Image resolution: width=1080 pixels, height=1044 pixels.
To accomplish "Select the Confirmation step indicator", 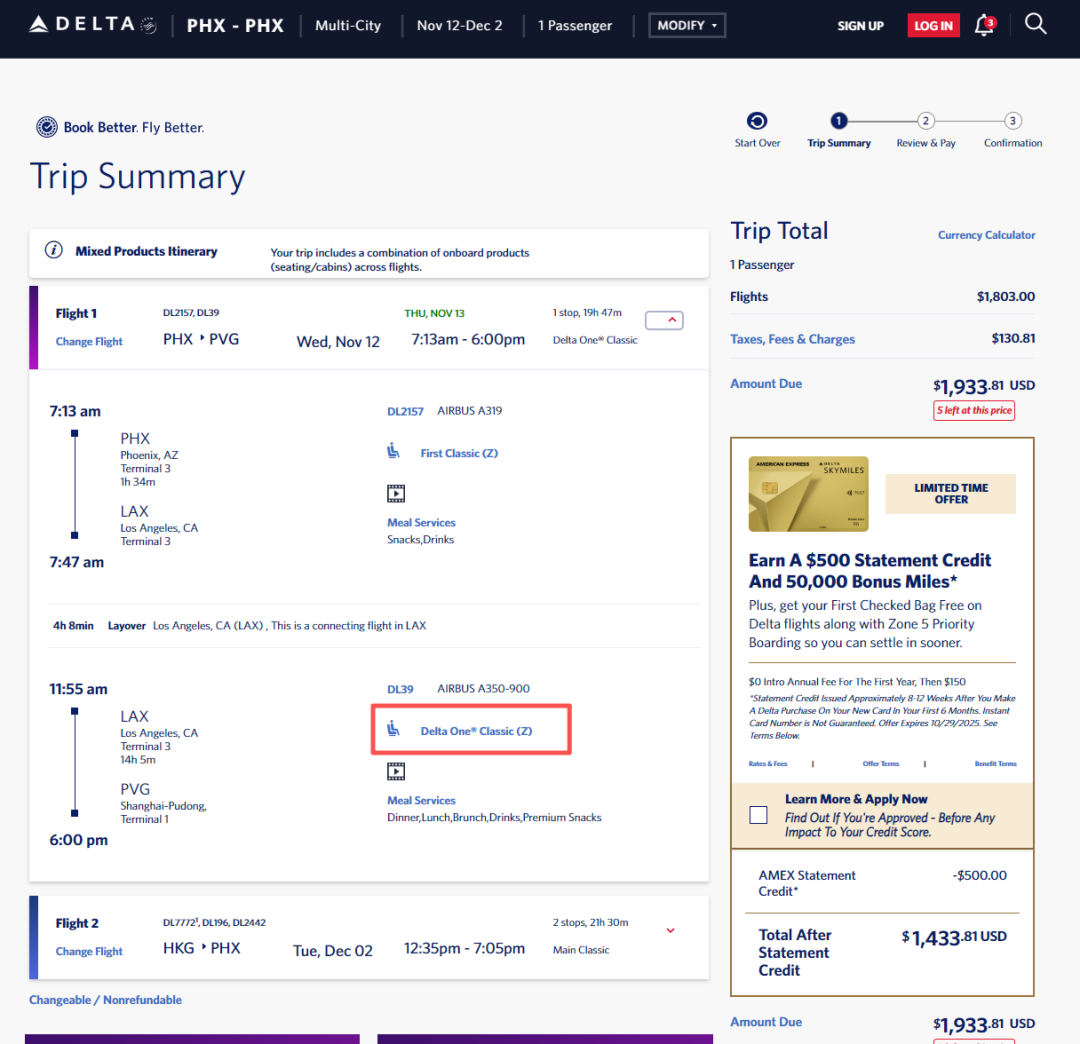I will tap(1013, 122).
